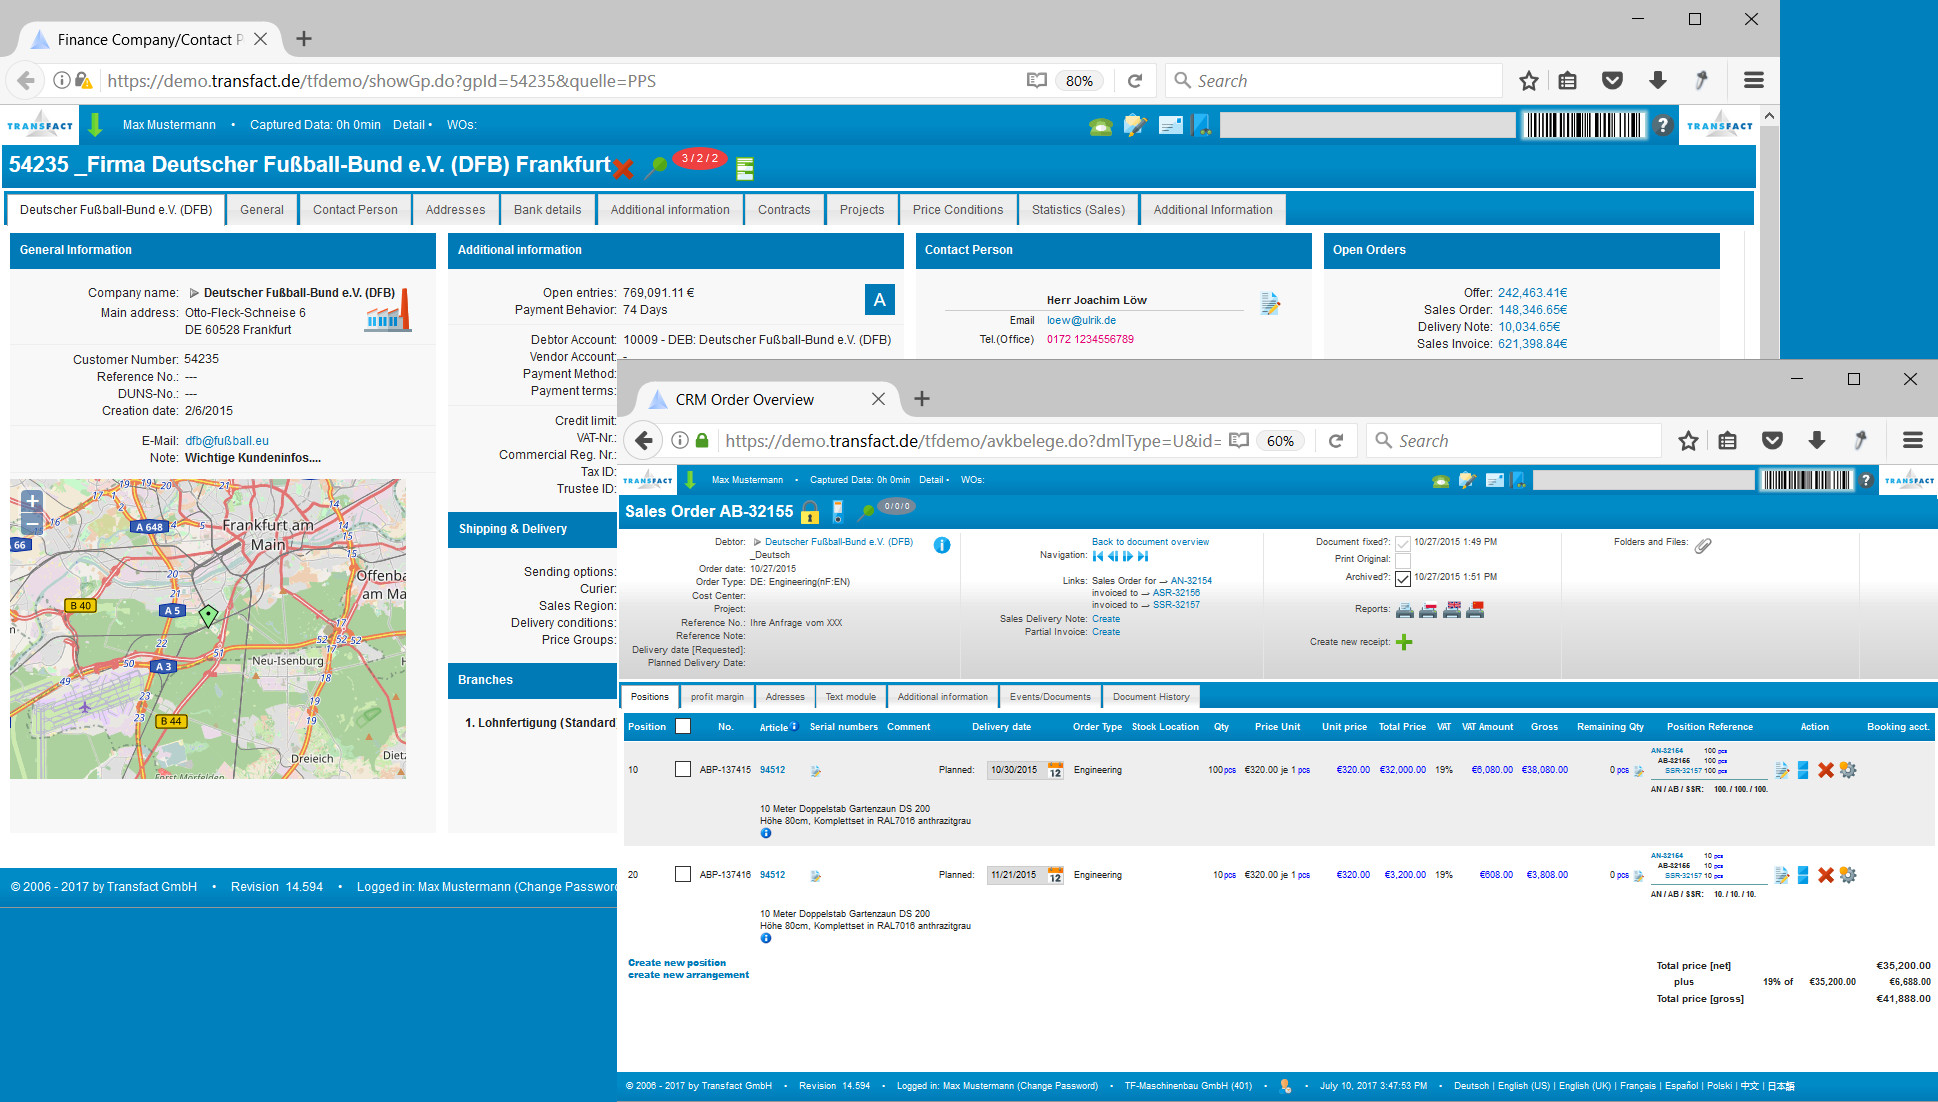This screenshot has width=1938, height=1102.
Task: Click the telephone icon in the Finance Company window toolbar
Action: pos(1101,126)
